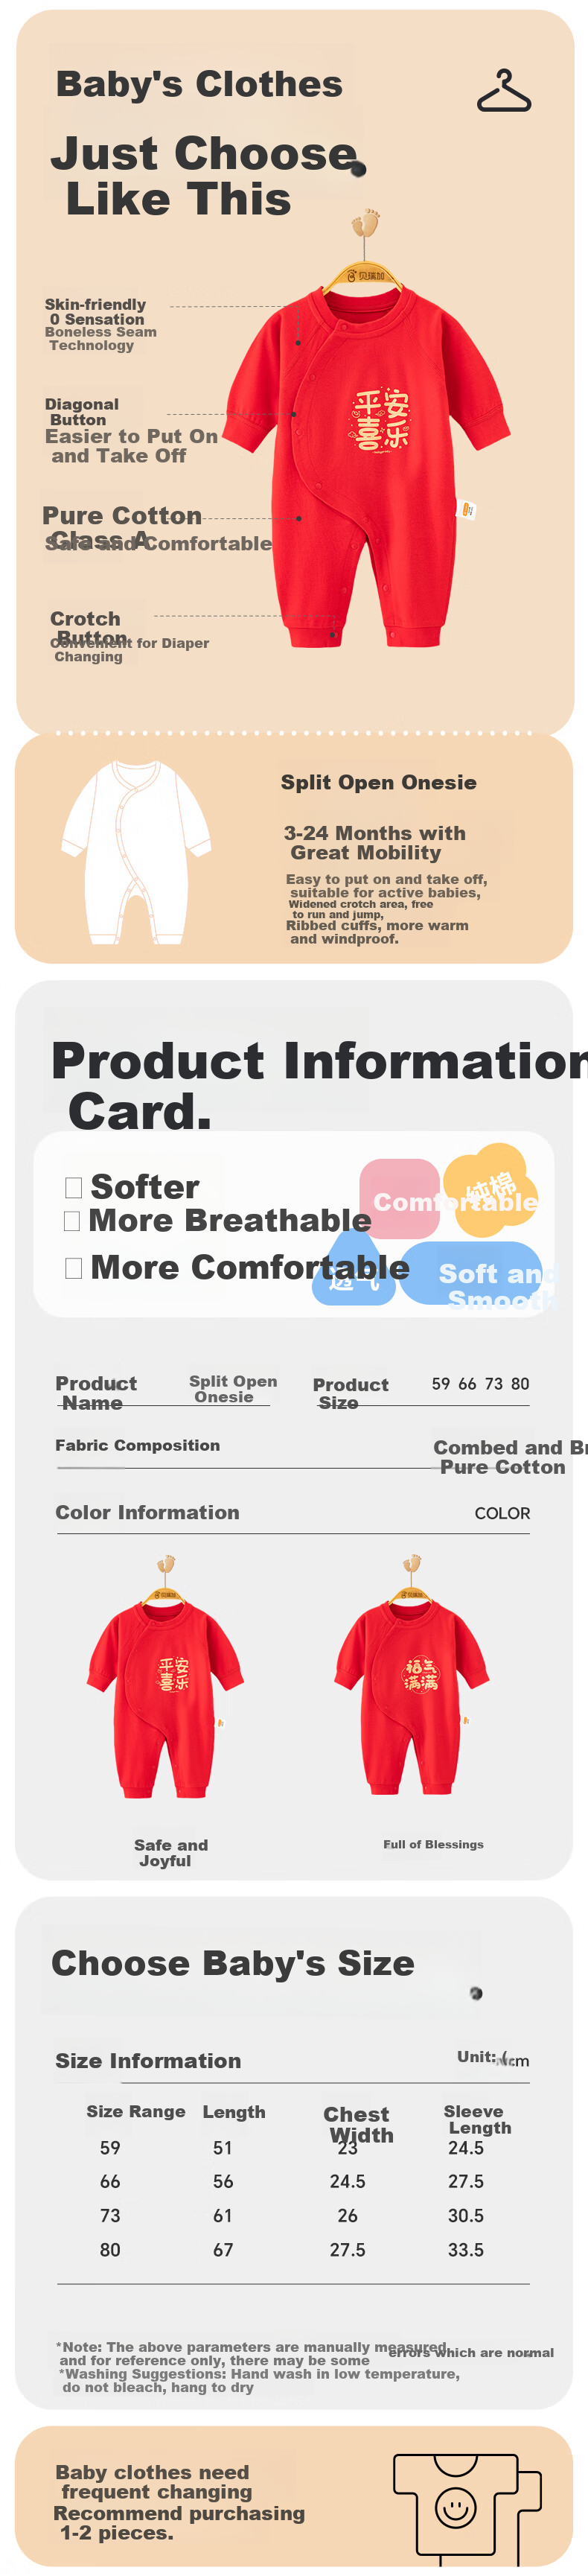Check the More Breathable checkbox
This screenshot has height=2576, width=588.
coord(72,1221)
